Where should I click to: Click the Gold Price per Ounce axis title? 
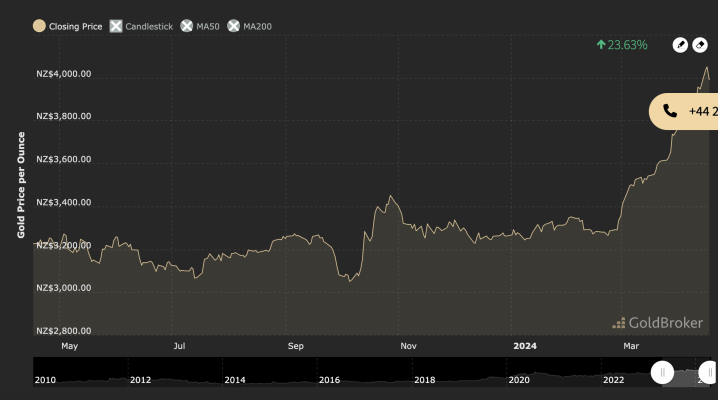point(21,185)
